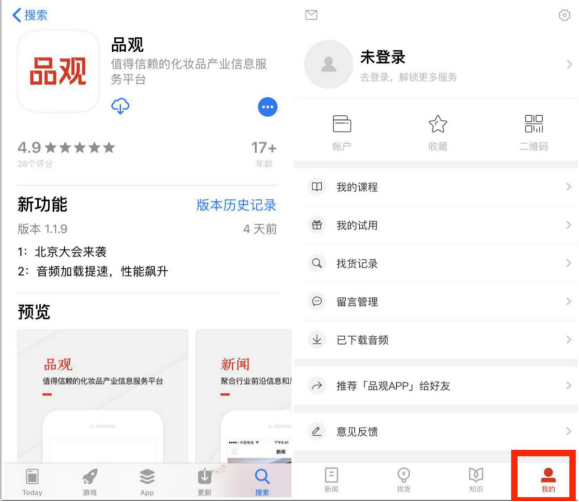Tap the 品观 app icon
This screenshot has width=579, height=502.
coord(58,71)
